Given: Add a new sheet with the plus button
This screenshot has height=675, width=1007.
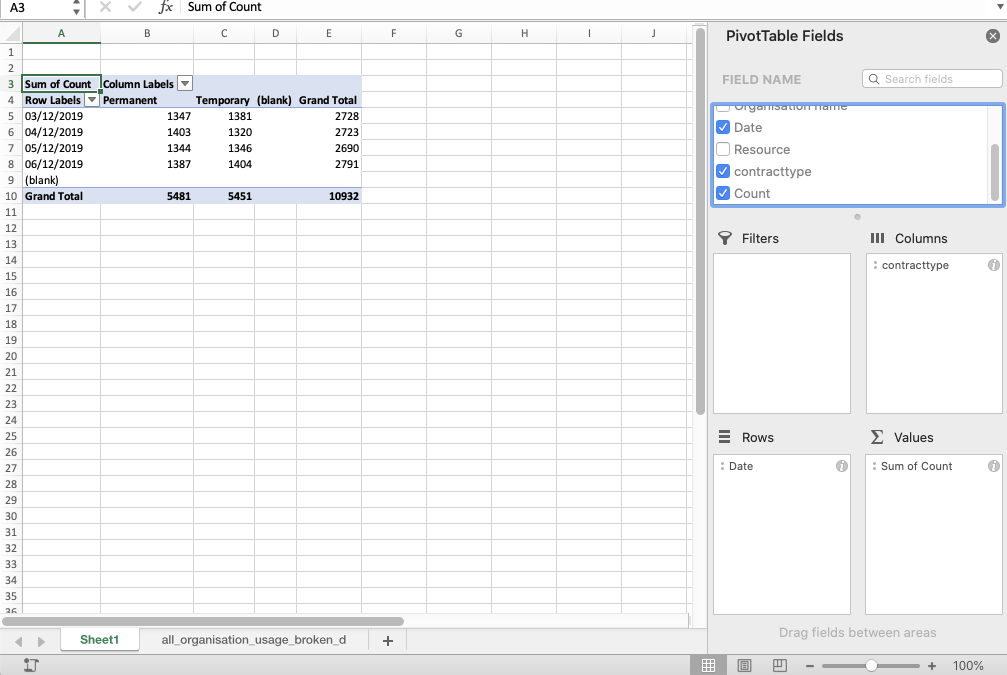Looking at the screenshot, I should pos(387,639).
